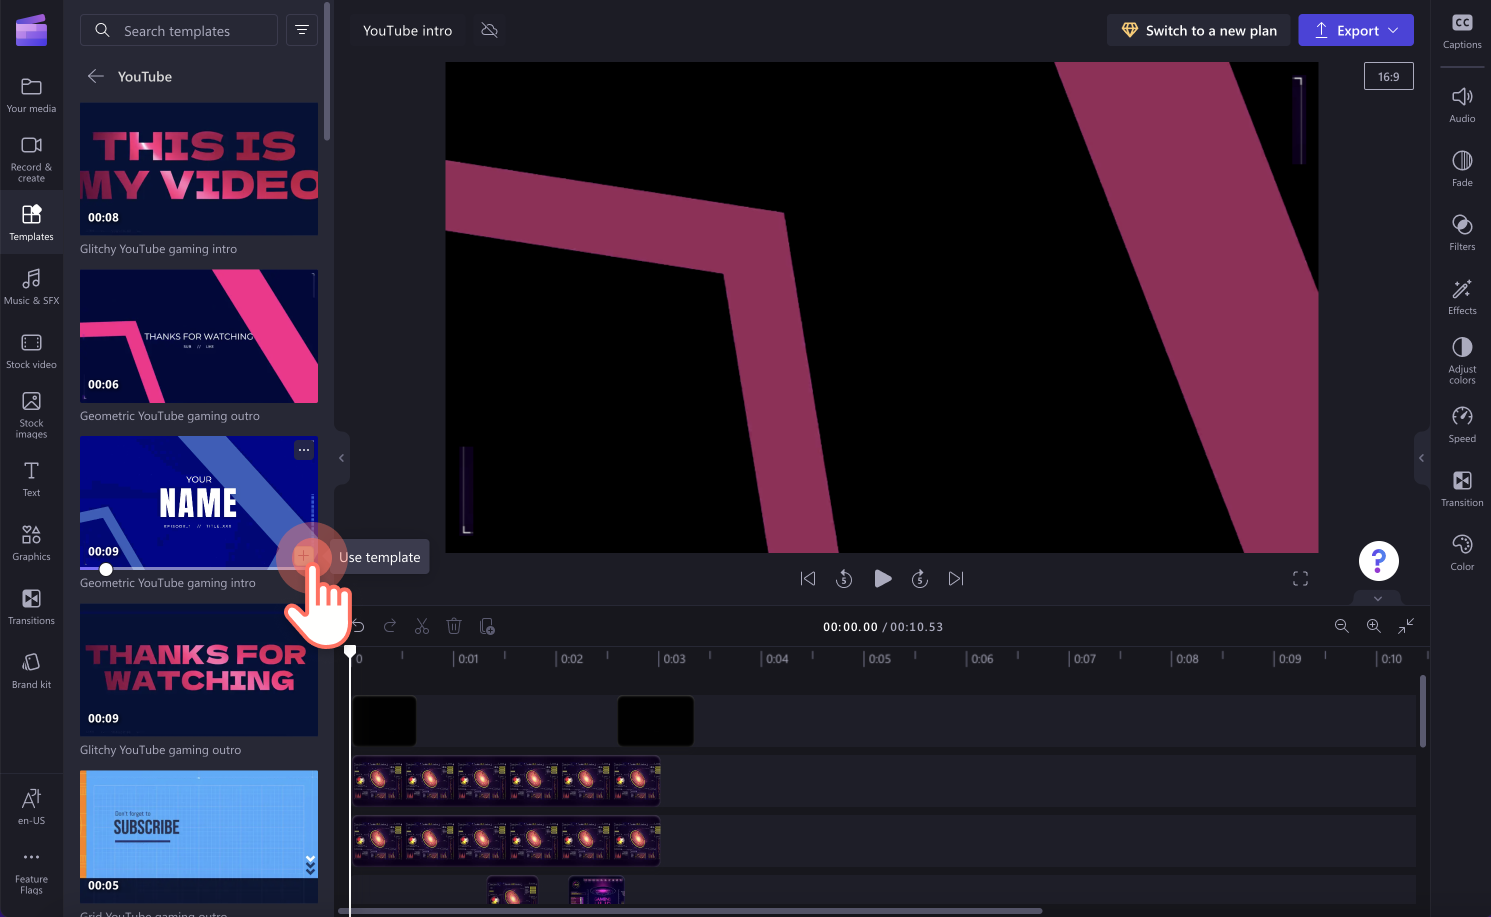The height and width of the screenshot is (917, 1491).
Task: Delete selected clip with trash icon
Action: pos(454,626)
